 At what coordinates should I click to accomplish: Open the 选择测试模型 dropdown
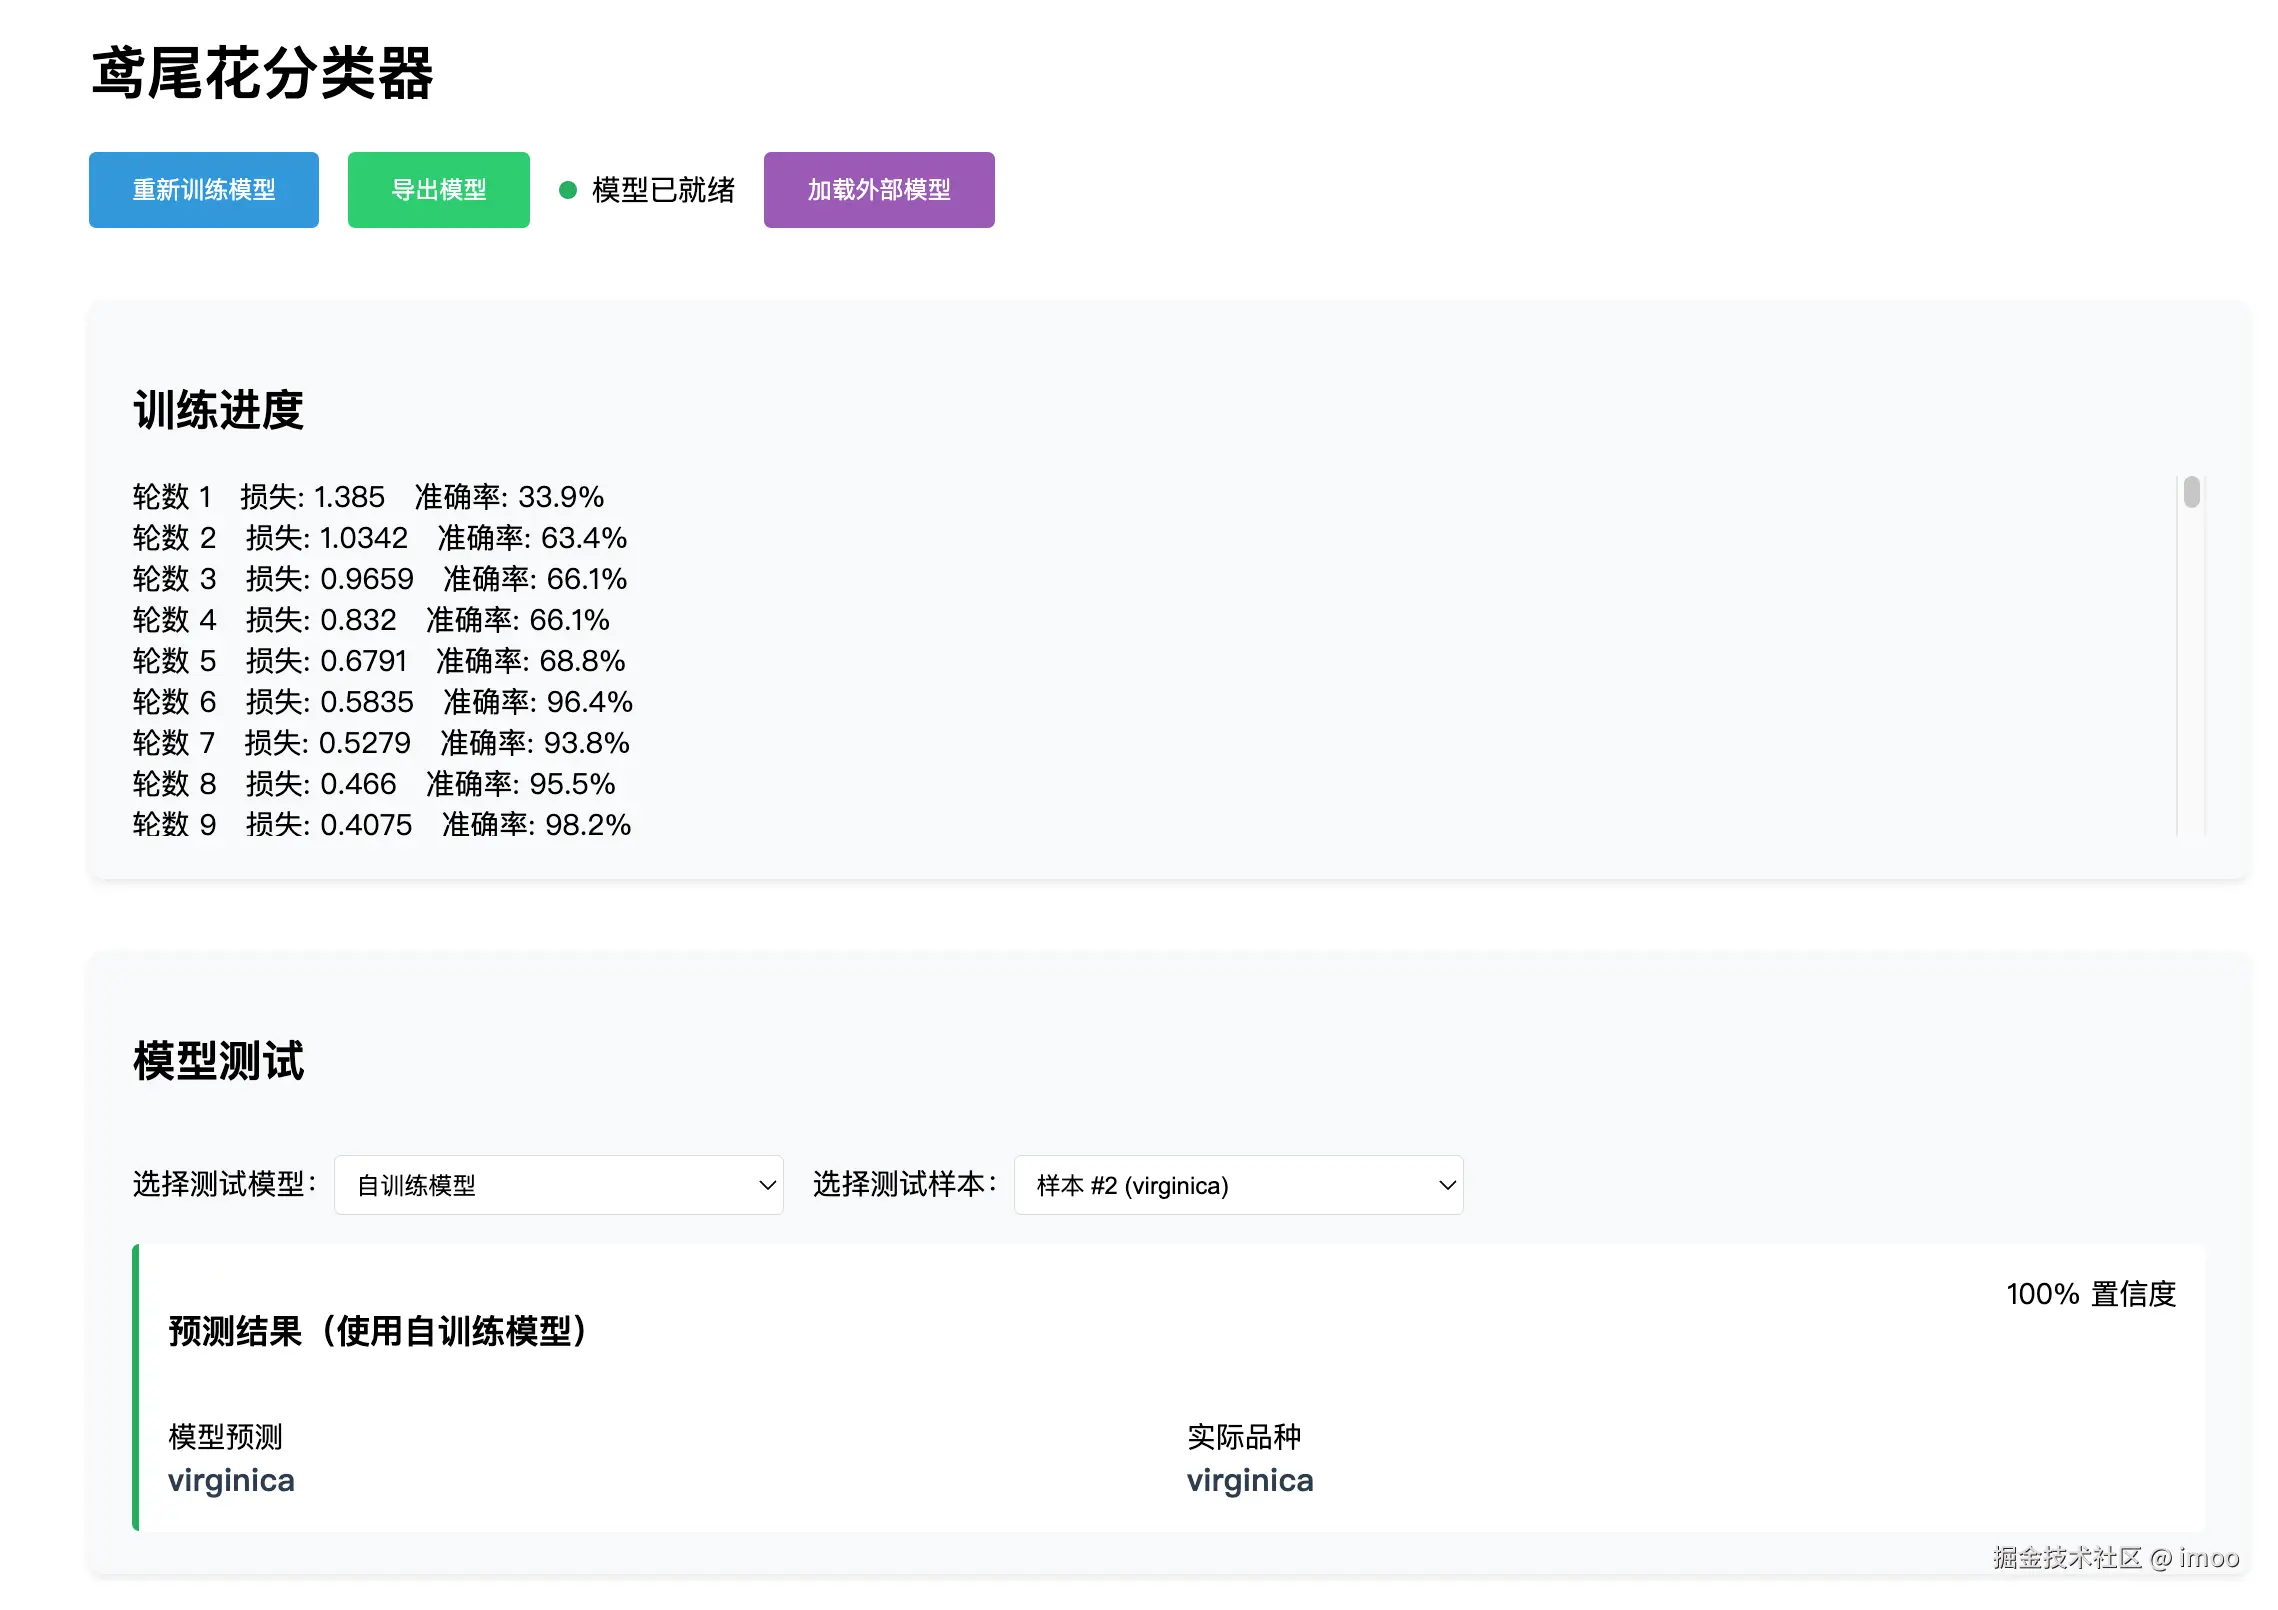pos(557,1185)
